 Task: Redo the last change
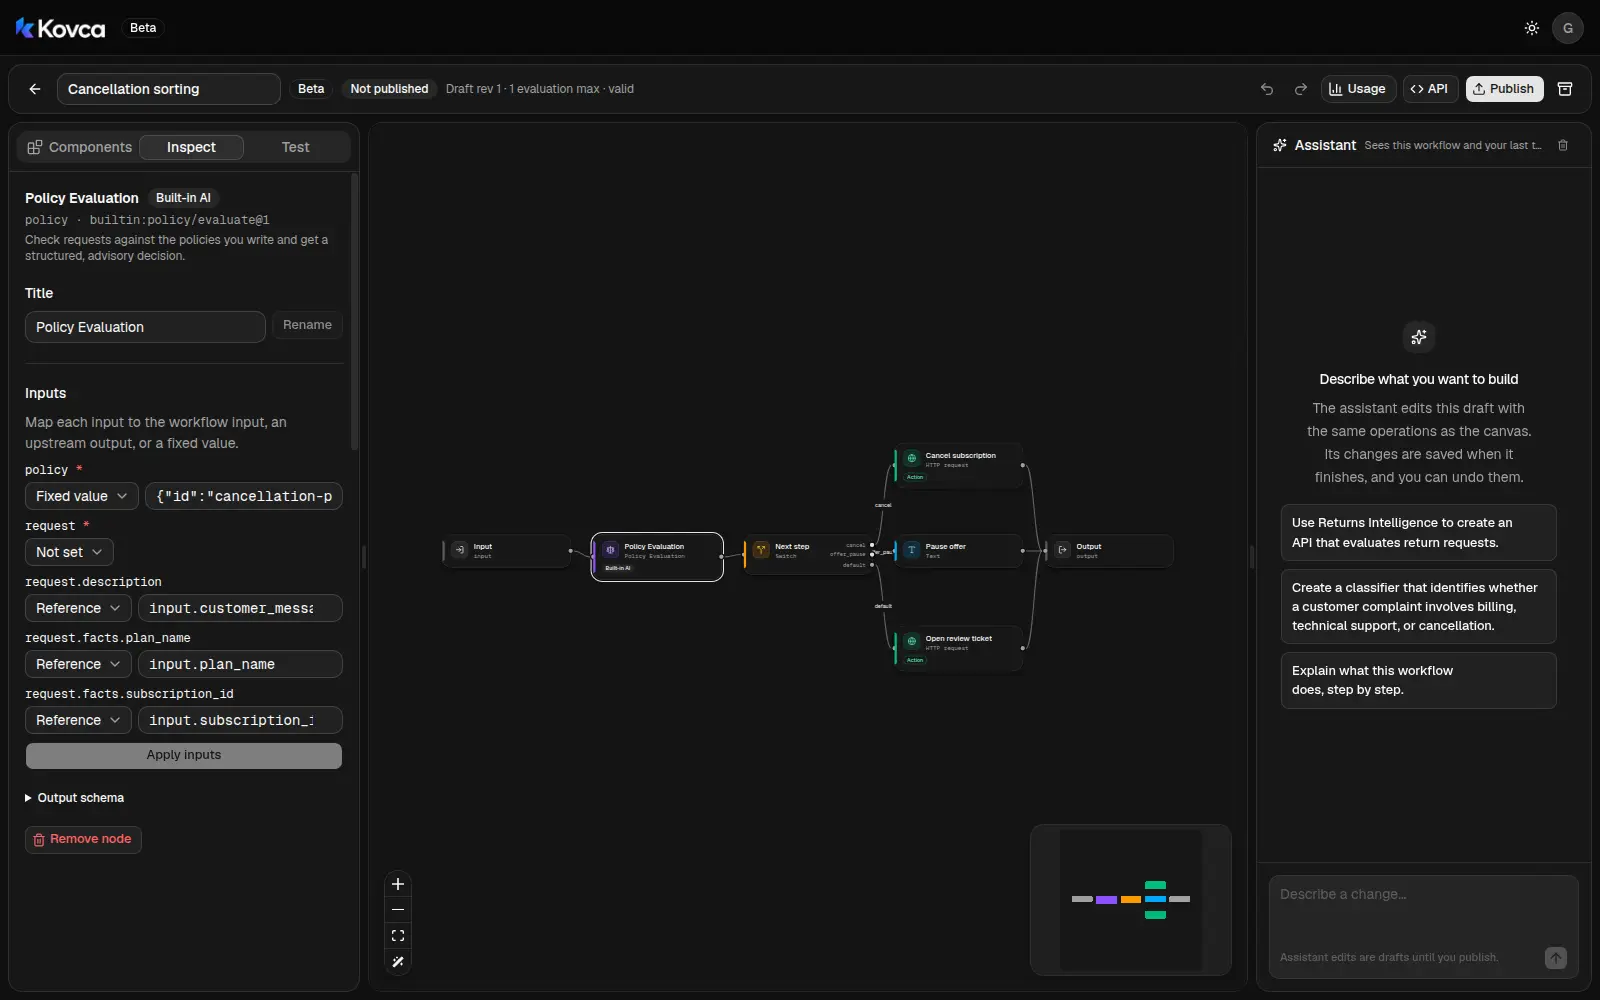click(1300, 89)
